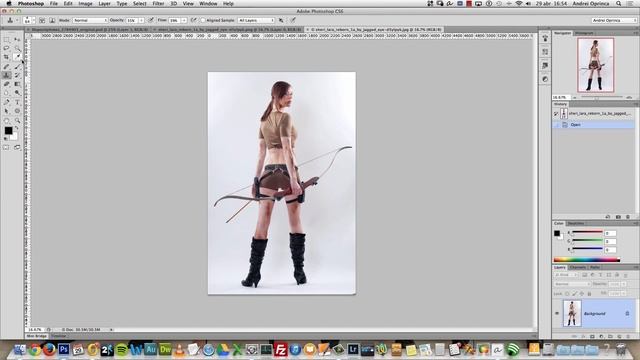Hide the Background layer with eye icon
The image size is (640, 360).
coord(557,313)
